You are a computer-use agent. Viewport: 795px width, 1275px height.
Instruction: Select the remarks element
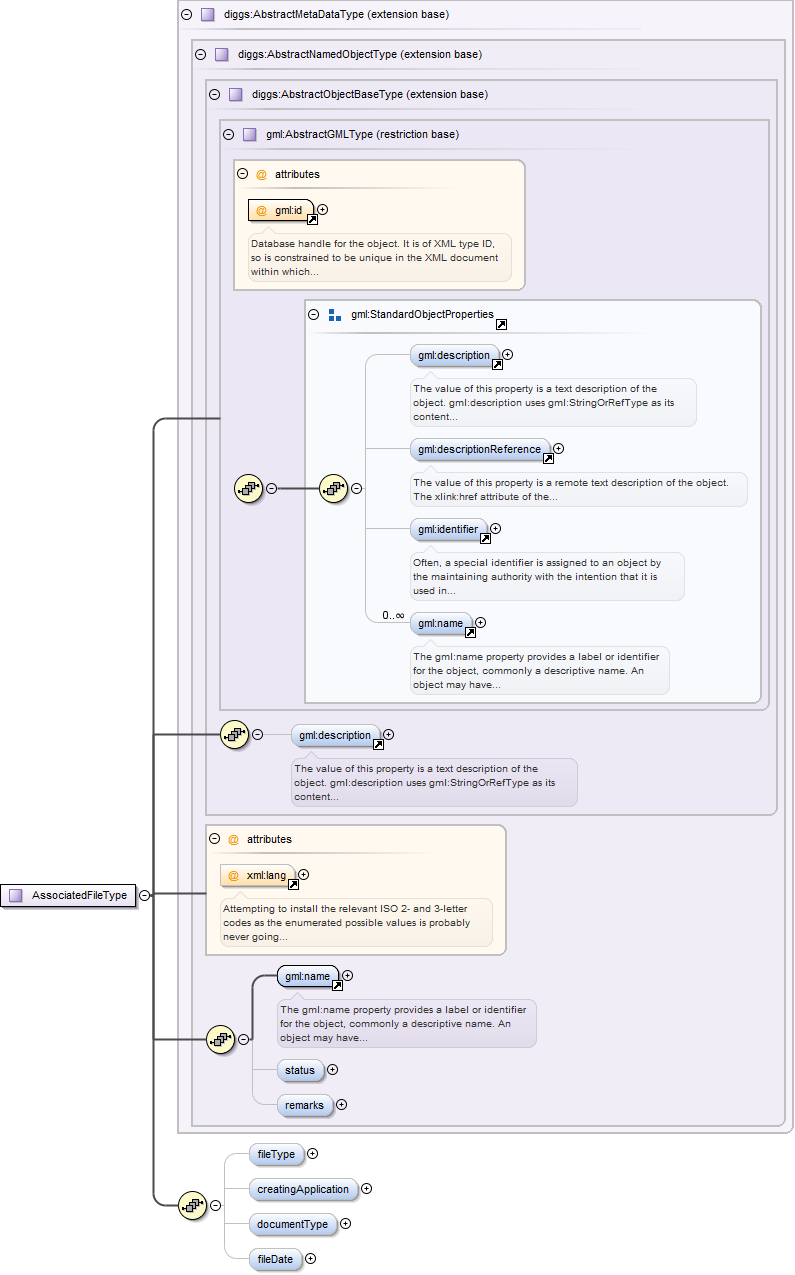tap(304, 1105)
